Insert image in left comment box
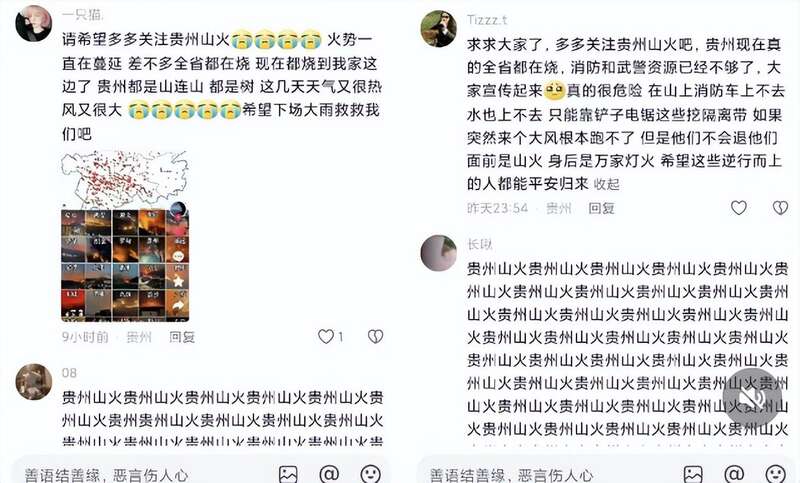 pos(288,475)
